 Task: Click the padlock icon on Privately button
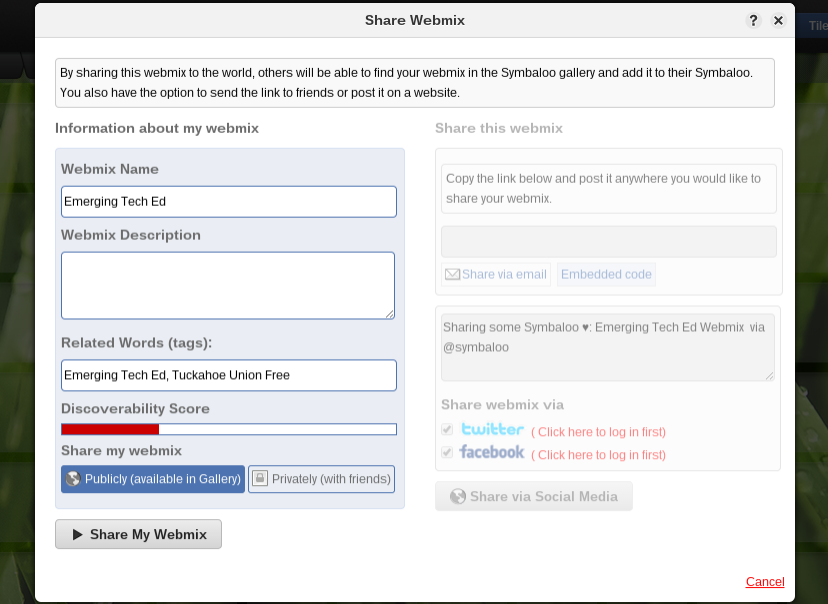tap(259, 478)
